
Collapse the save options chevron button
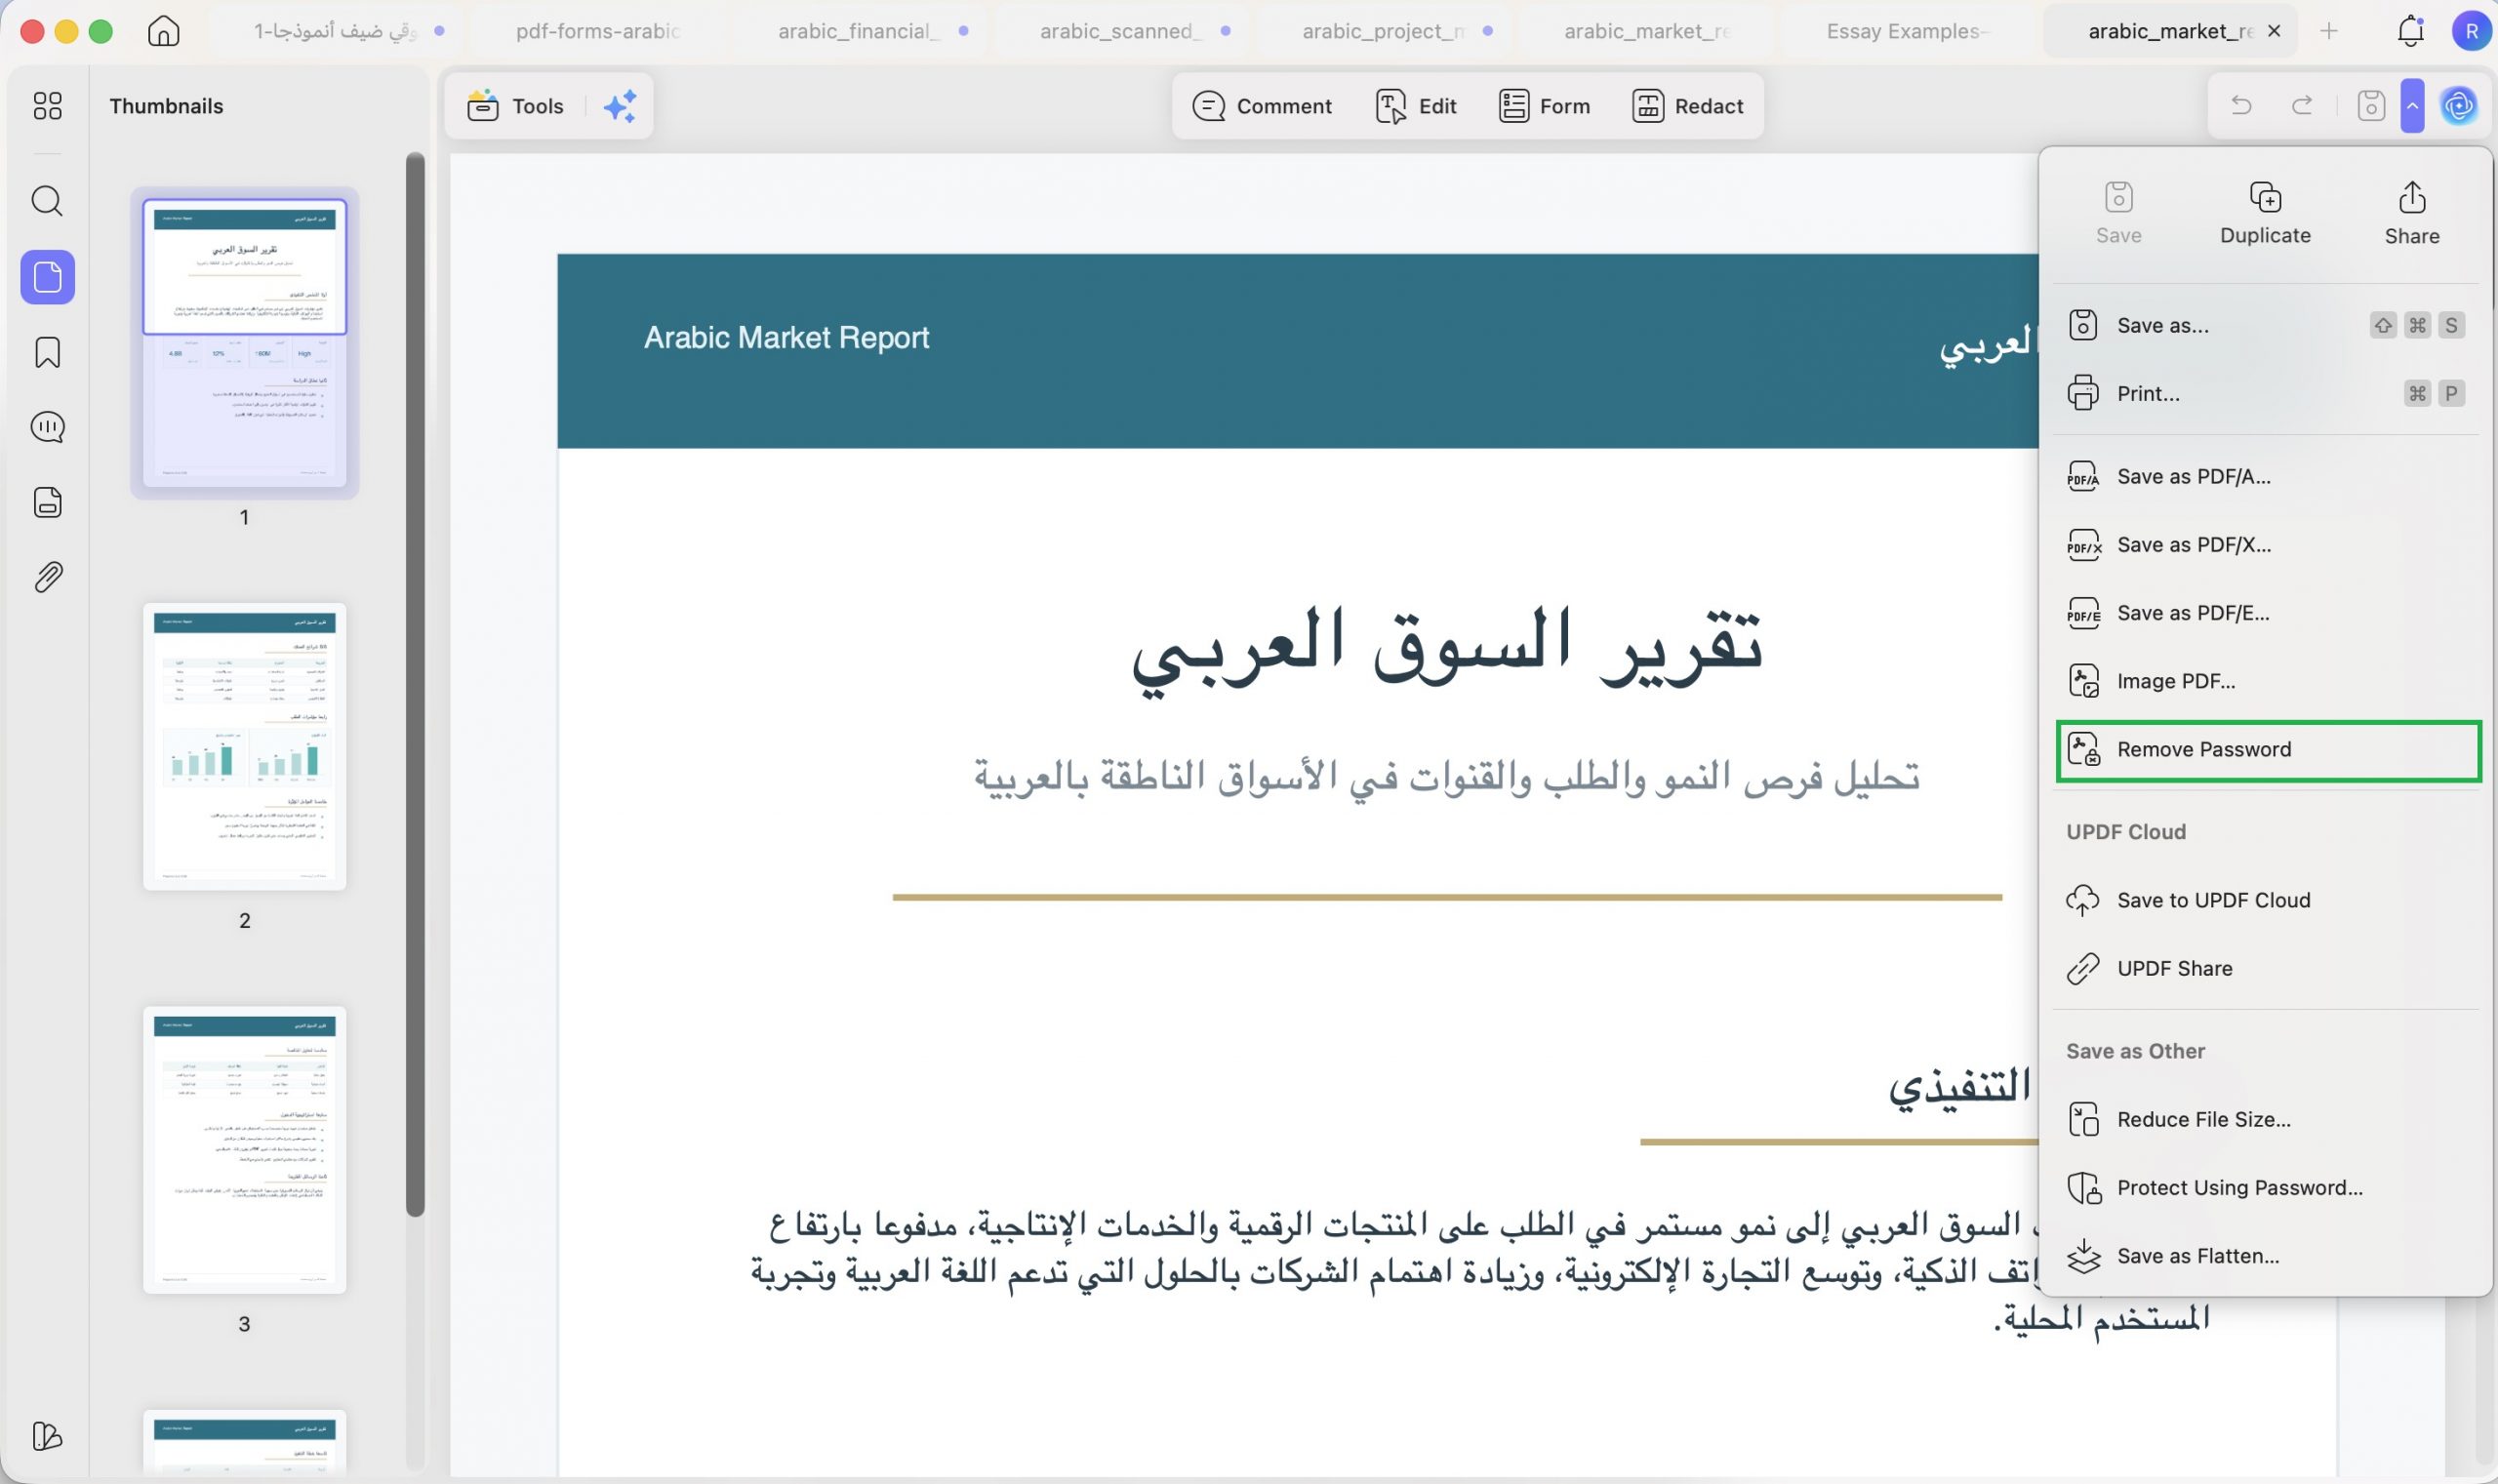click(x=2412, y=106)
